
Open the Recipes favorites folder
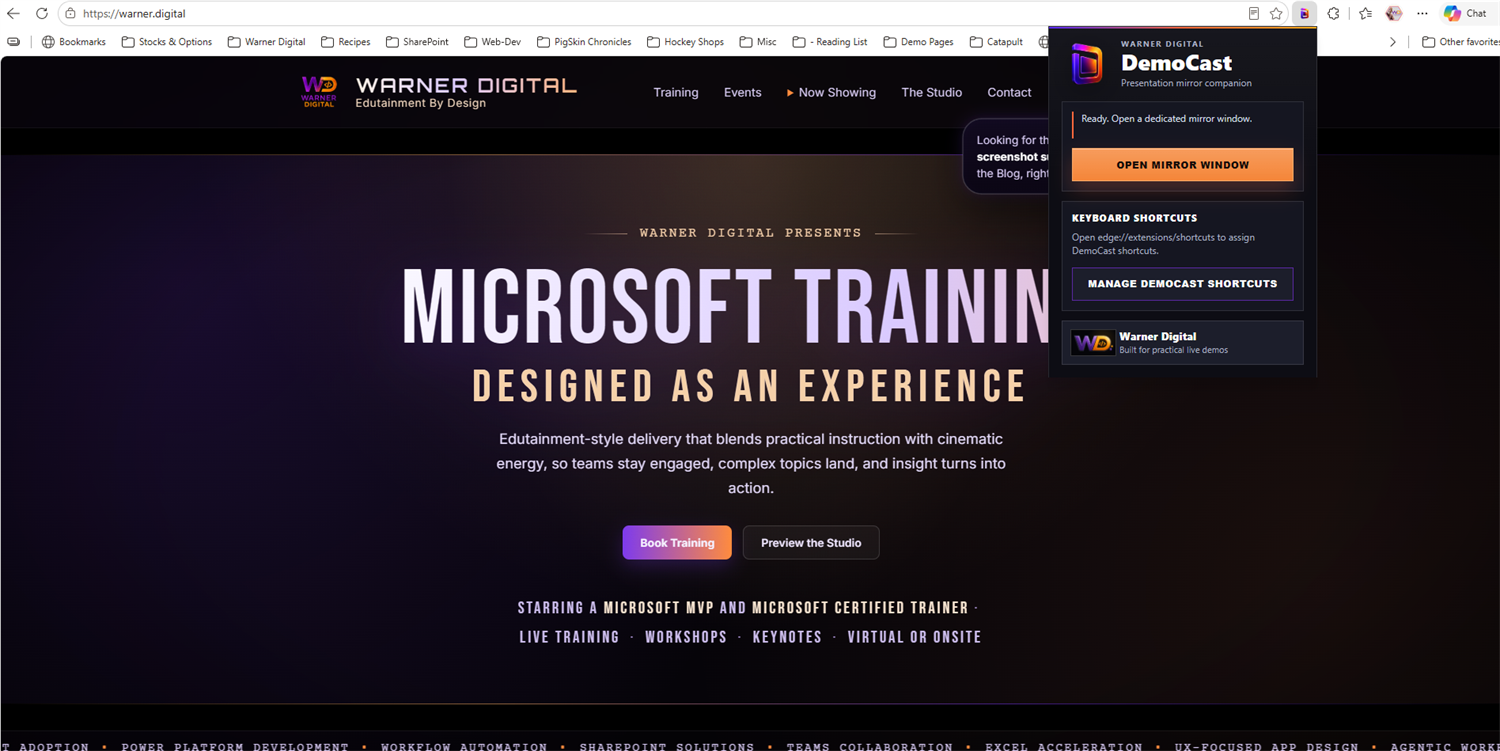(x=345, y=42)
